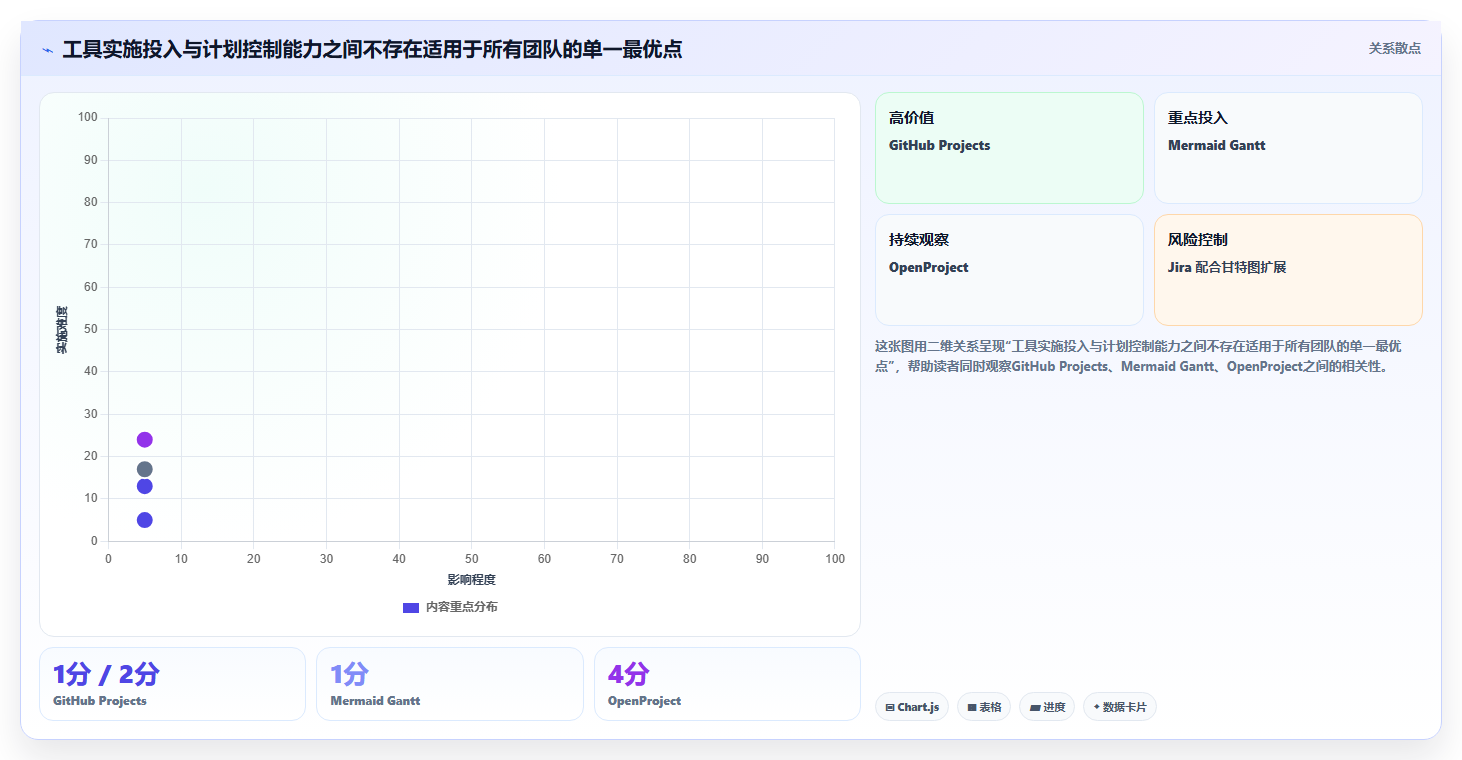The width and height of the screenshot is (1462, 760).
Task: Click the 实施难度 y-axis title
Action: tap(62, 330)
